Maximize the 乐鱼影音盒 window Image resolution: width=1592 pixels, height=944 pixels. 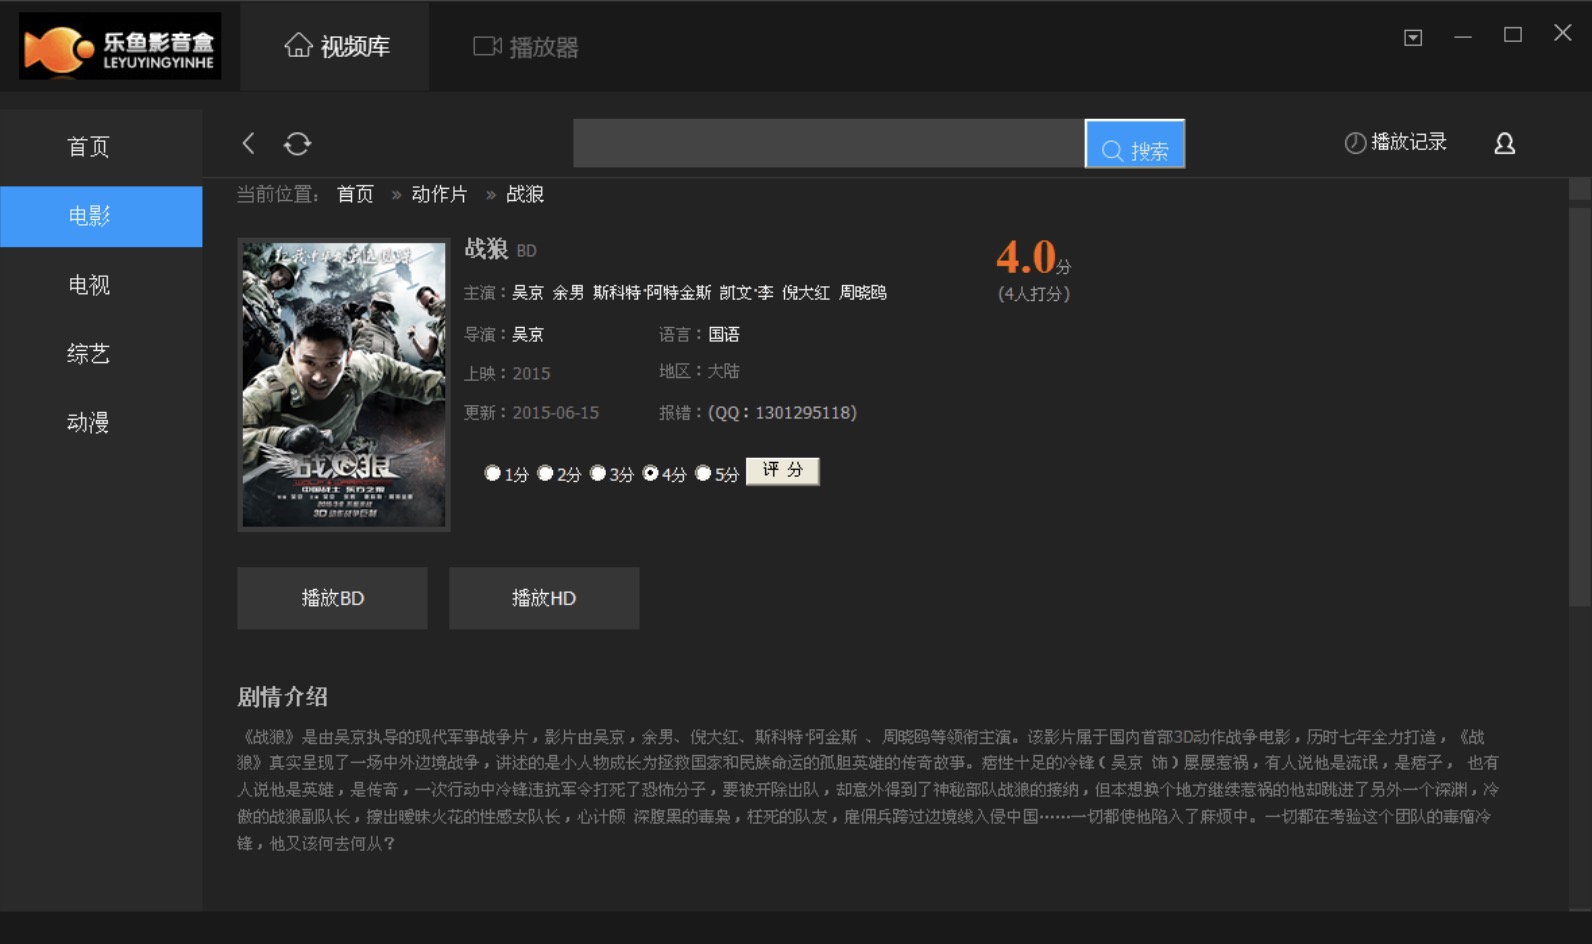coord(1513,35)
